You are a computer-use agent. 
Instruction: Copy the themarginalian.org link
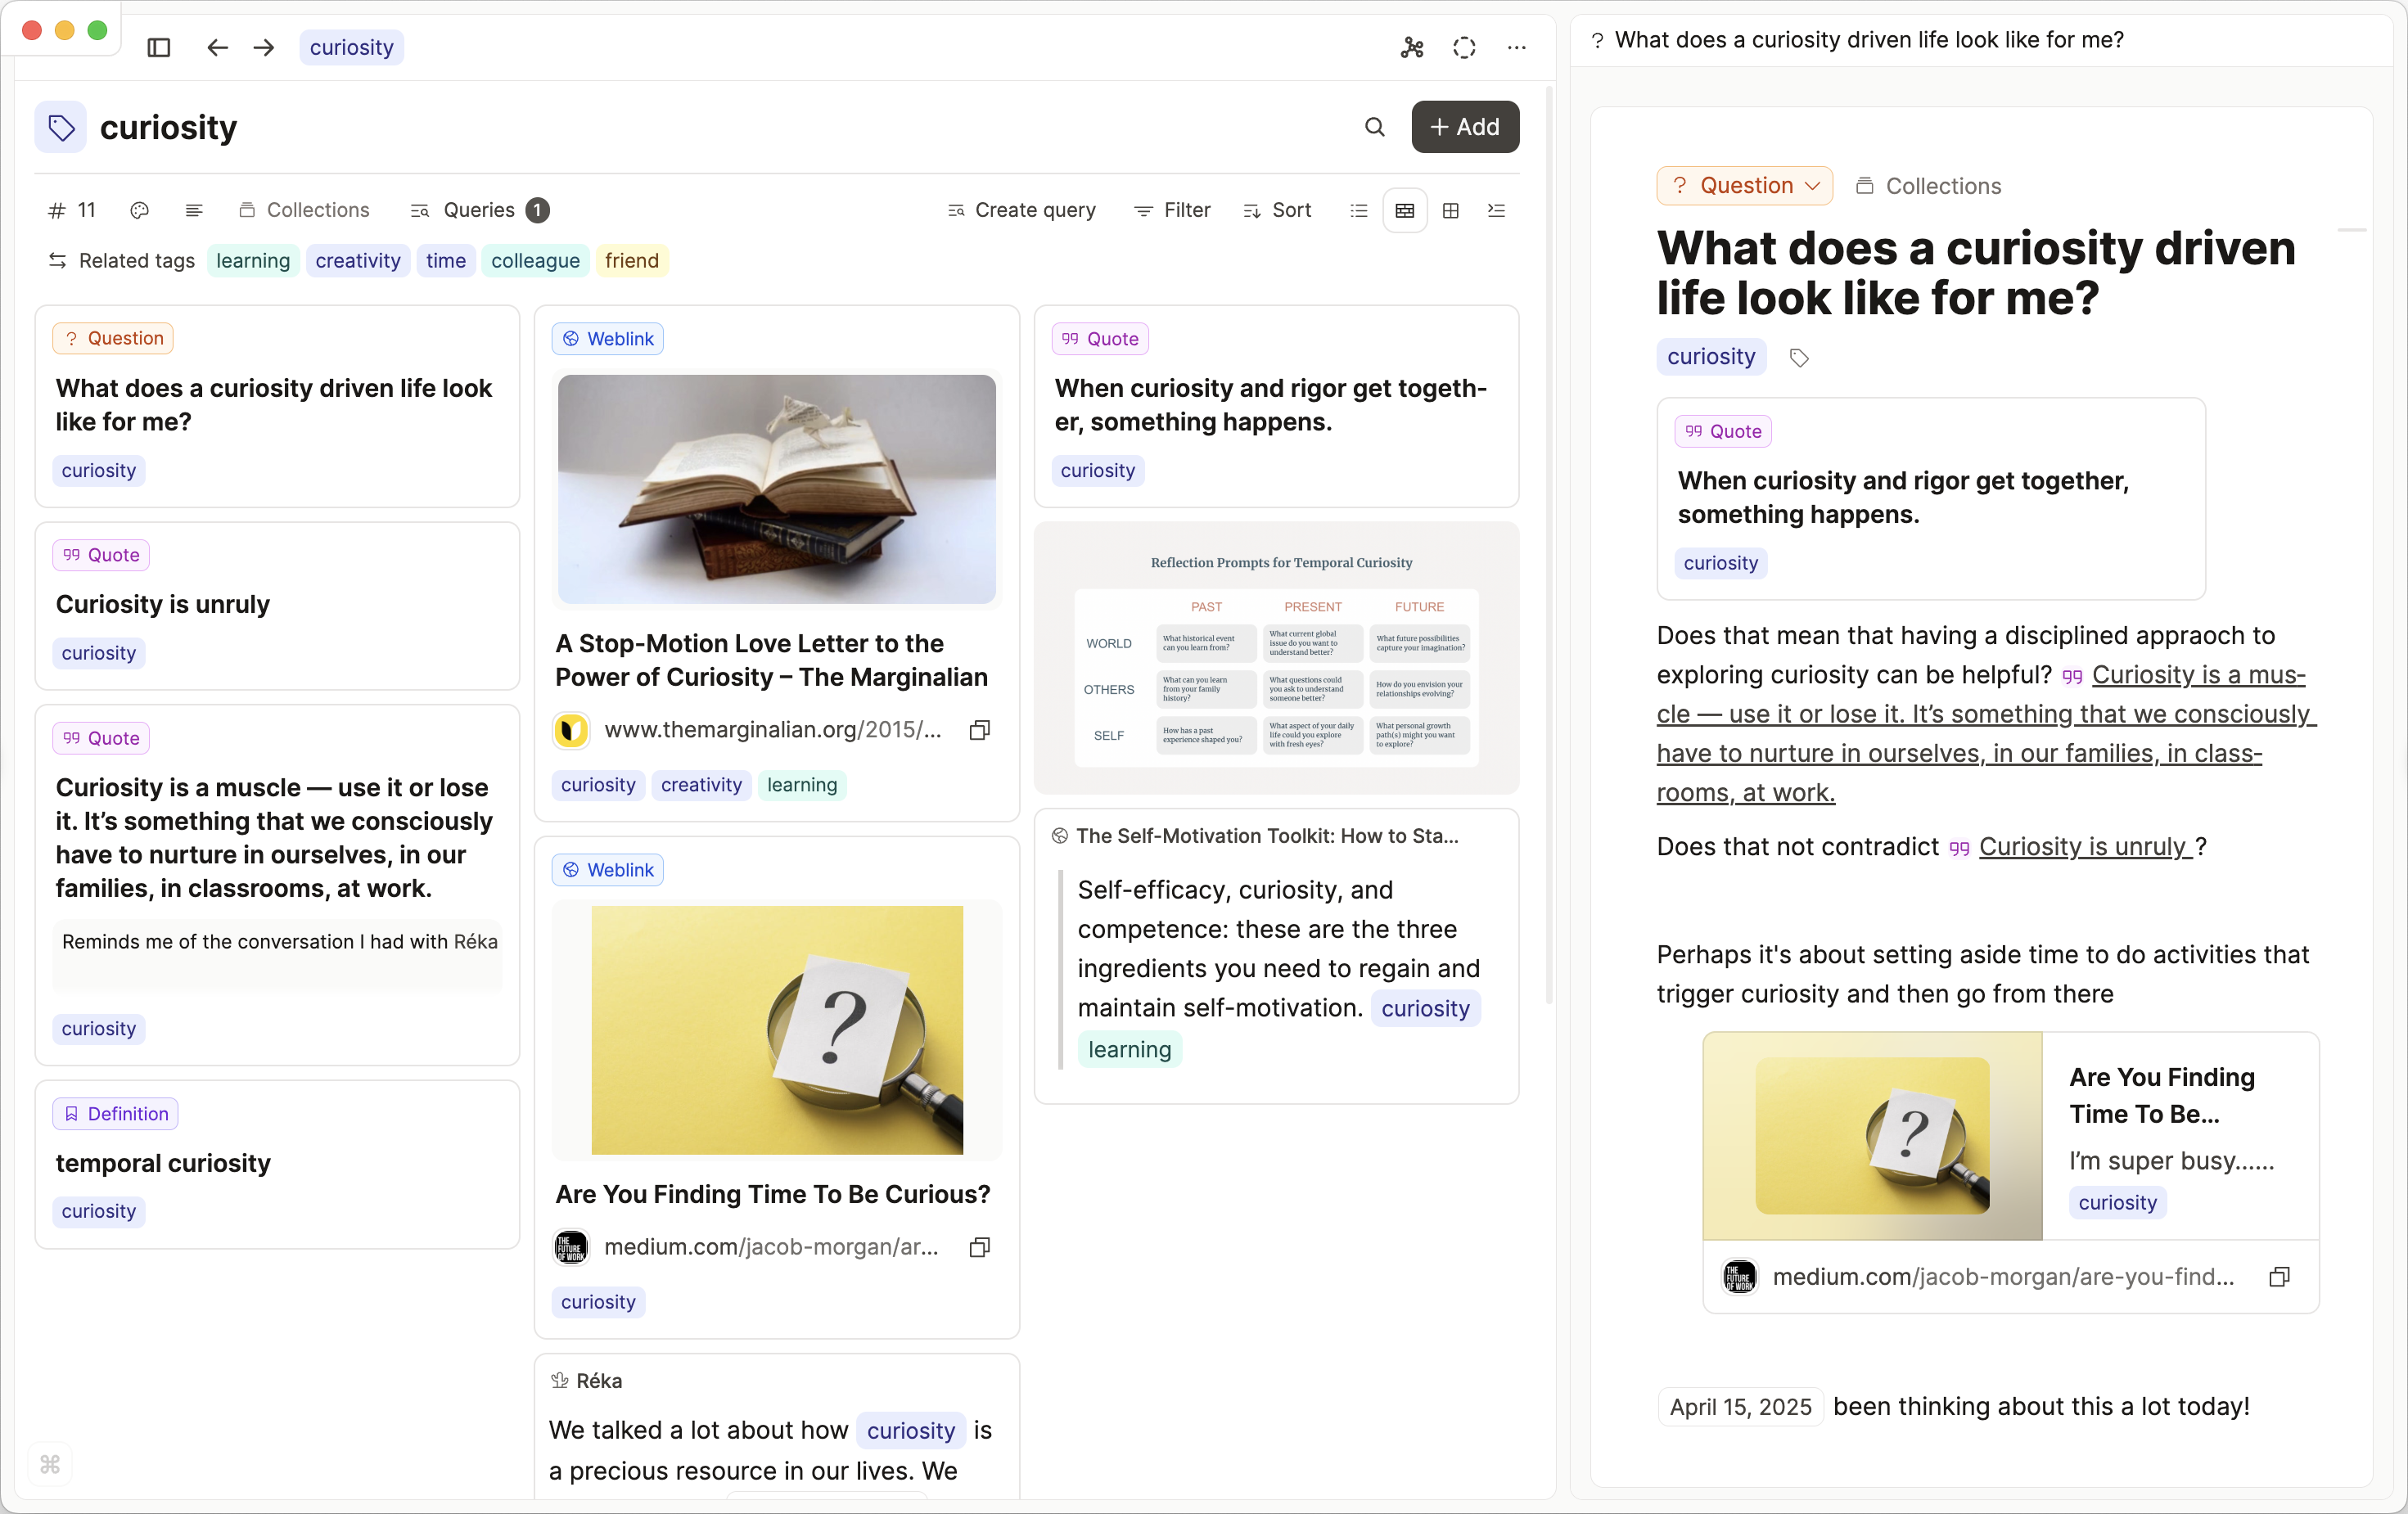(x=979, y=730)
